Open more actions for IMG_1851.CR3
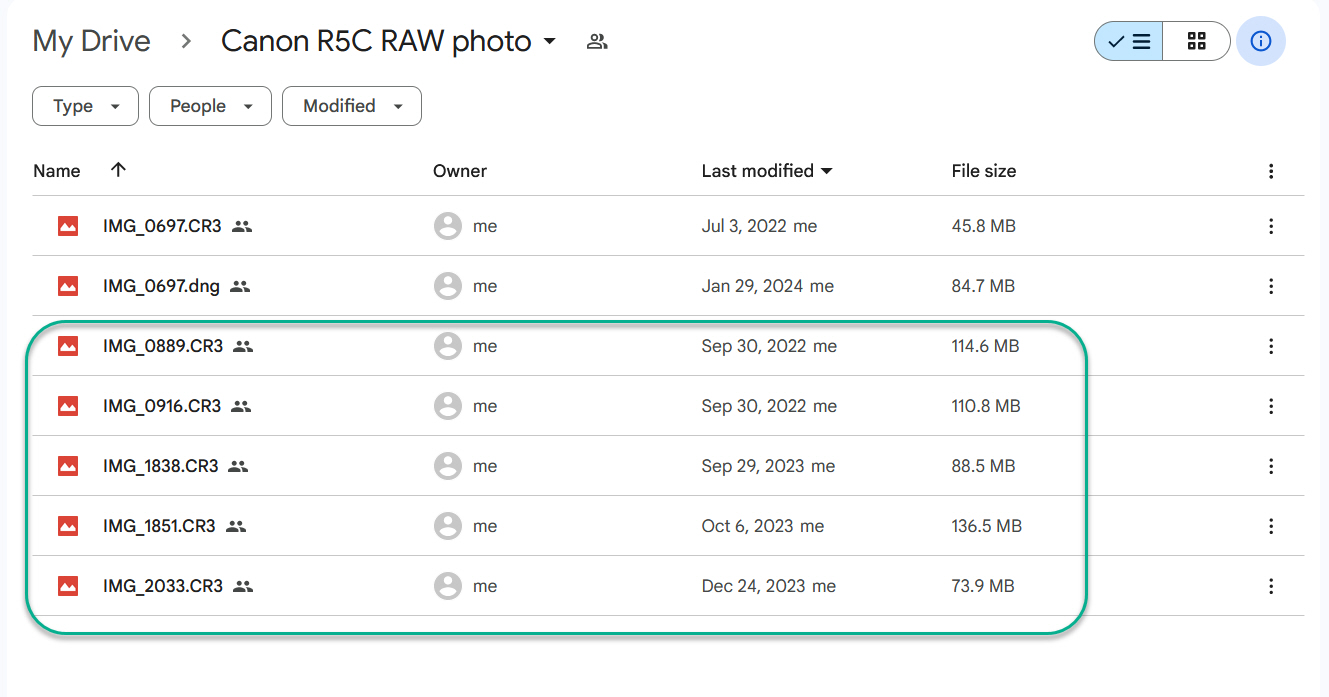1329x697 pixels. 1271,526
